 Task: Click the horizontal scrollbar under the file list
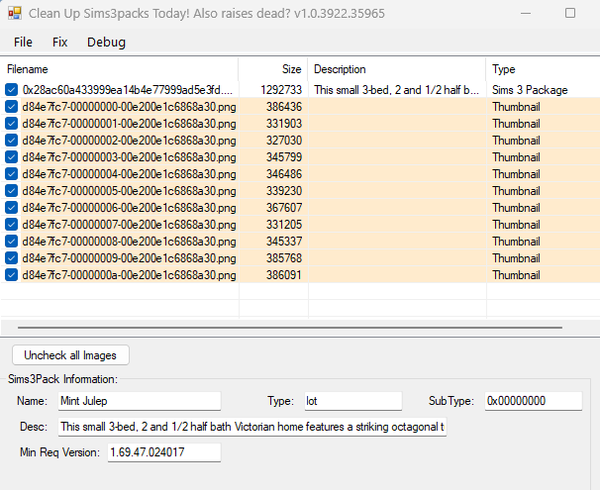click(290, 328)
